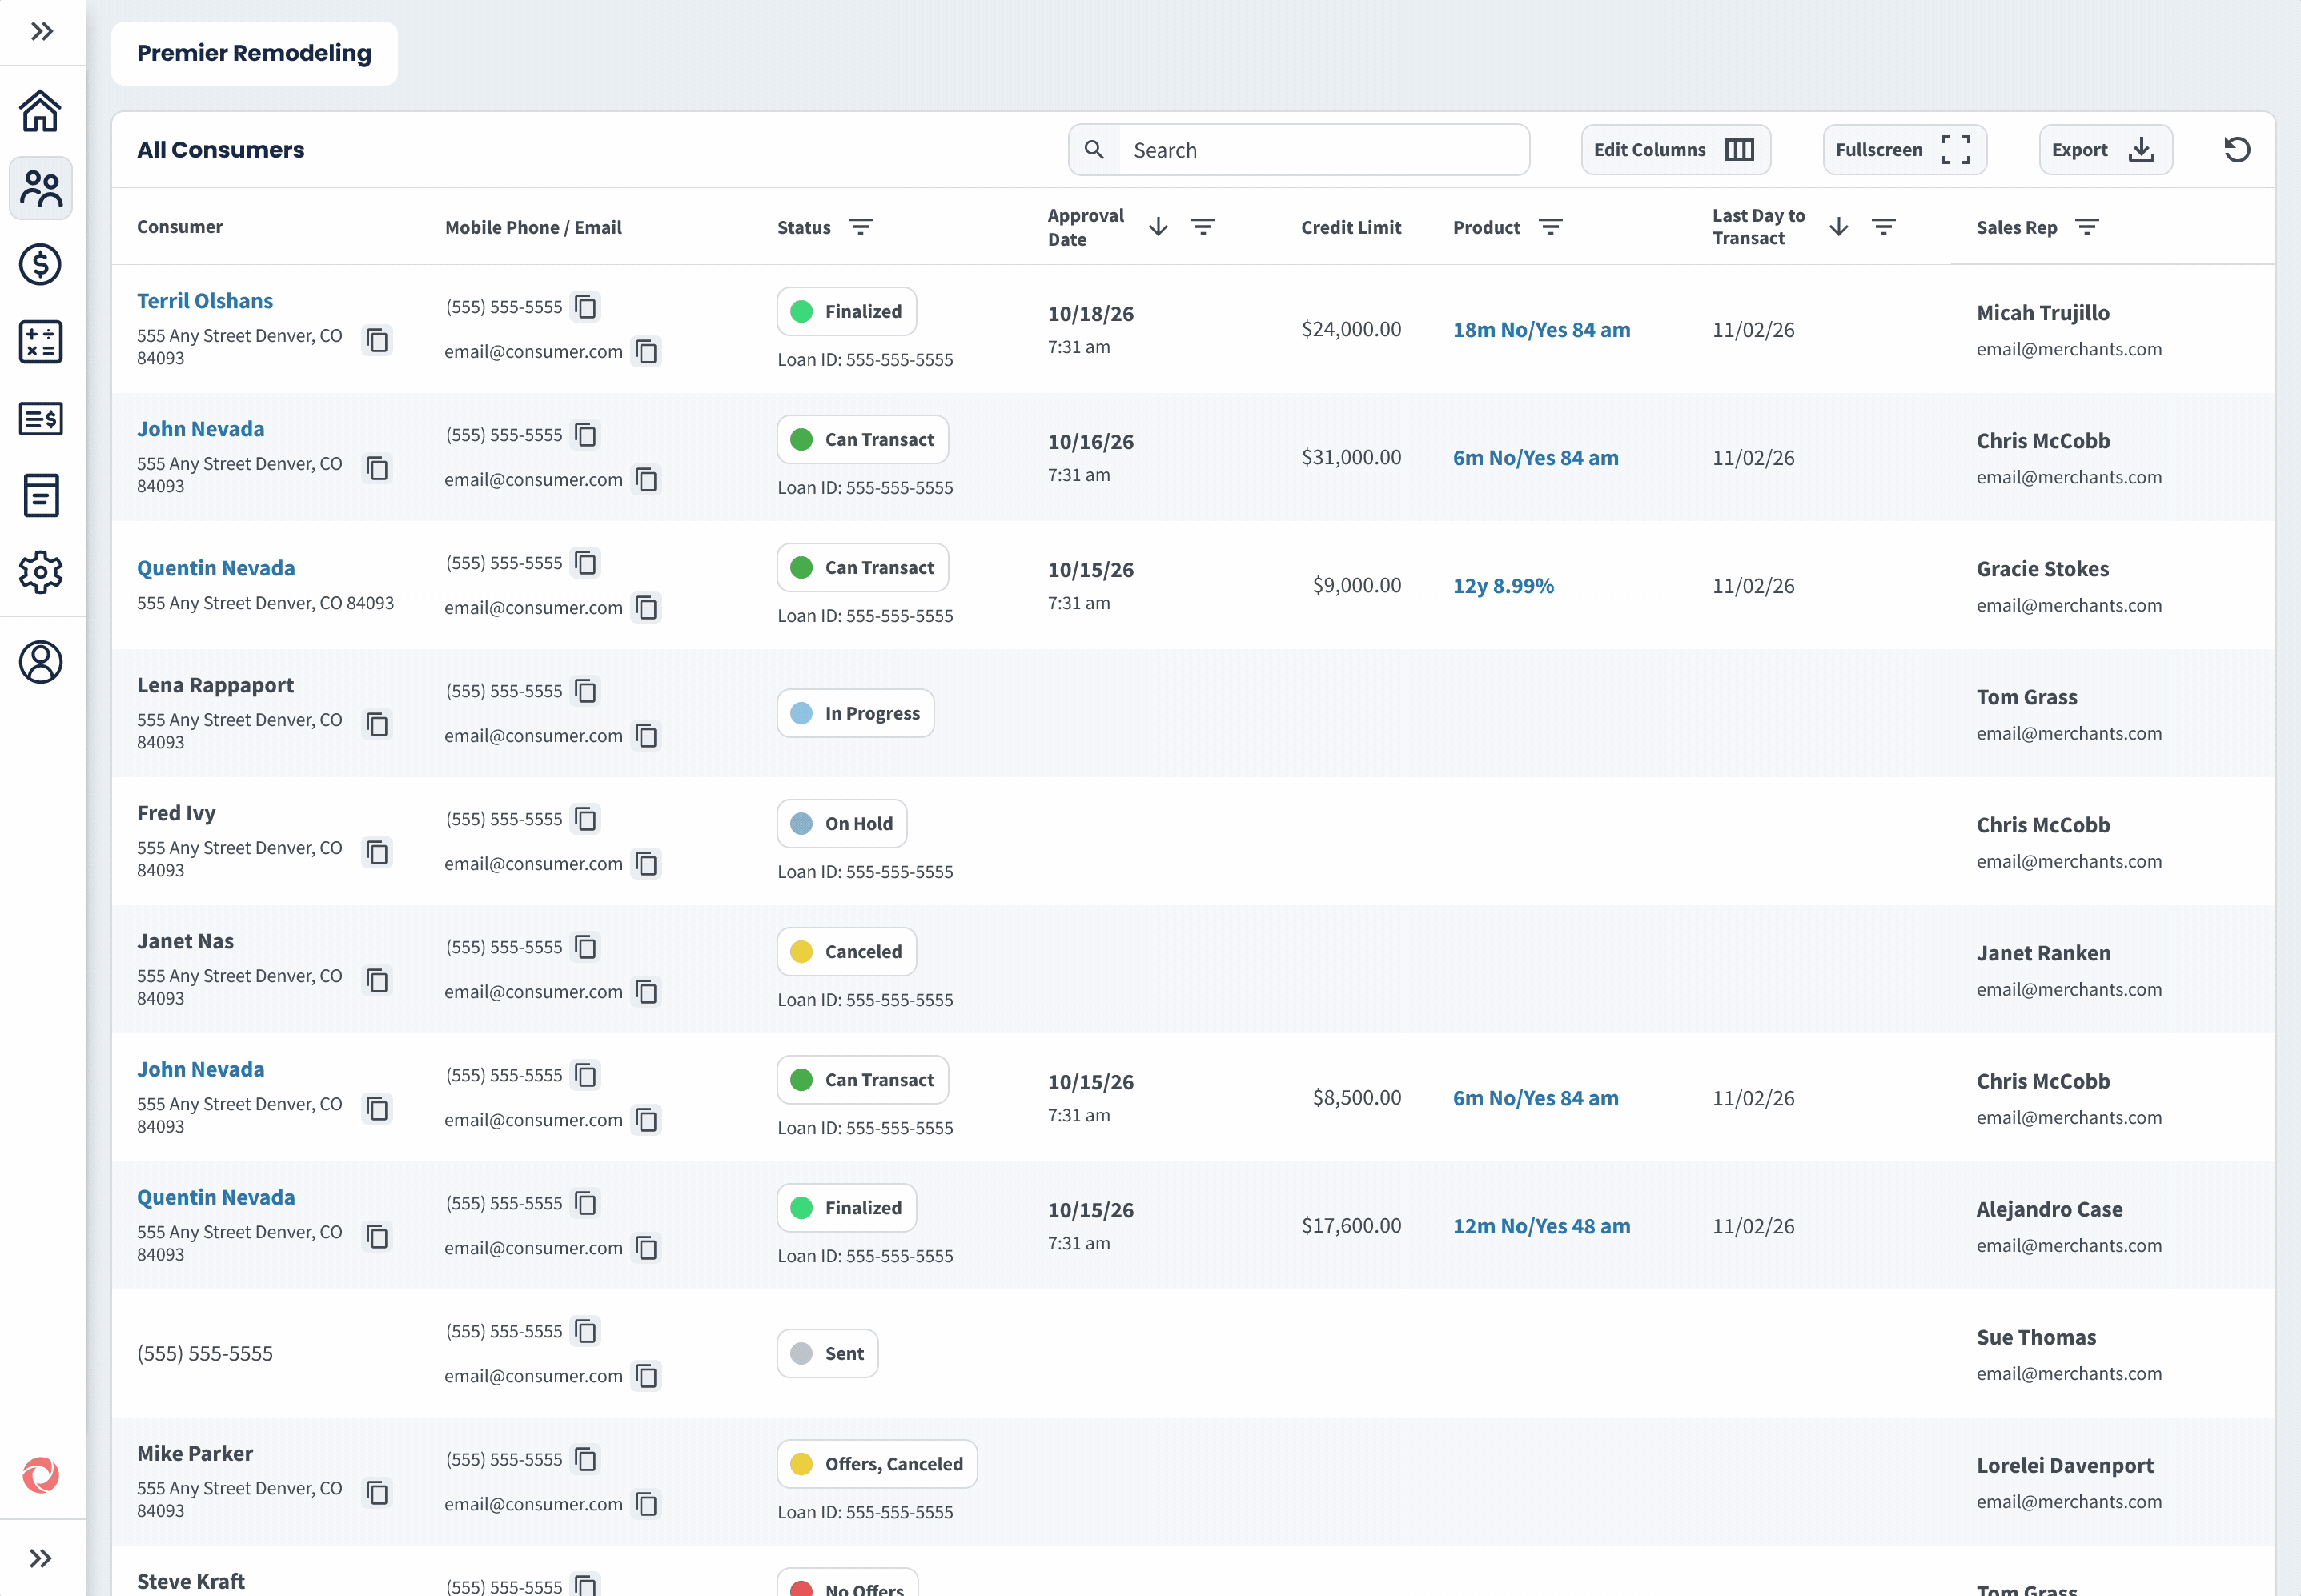Open the Home dashboard from sidebar
The height and width of the screenshot is (1596, 2301).
(41, 111)
